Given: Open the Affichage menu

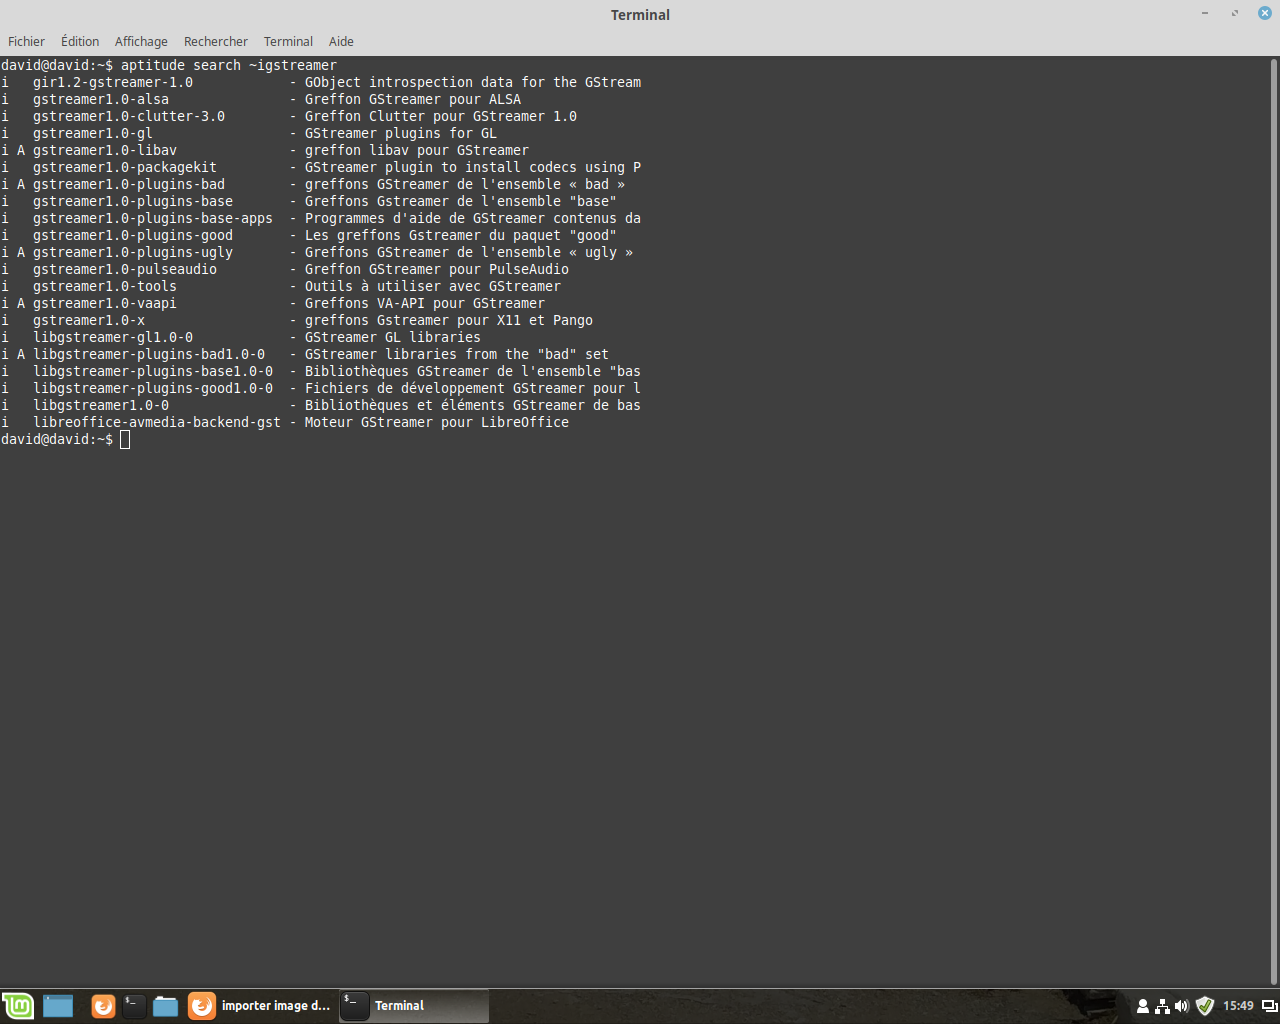Looking at the screenshot, I should click(x=141, y=41).
